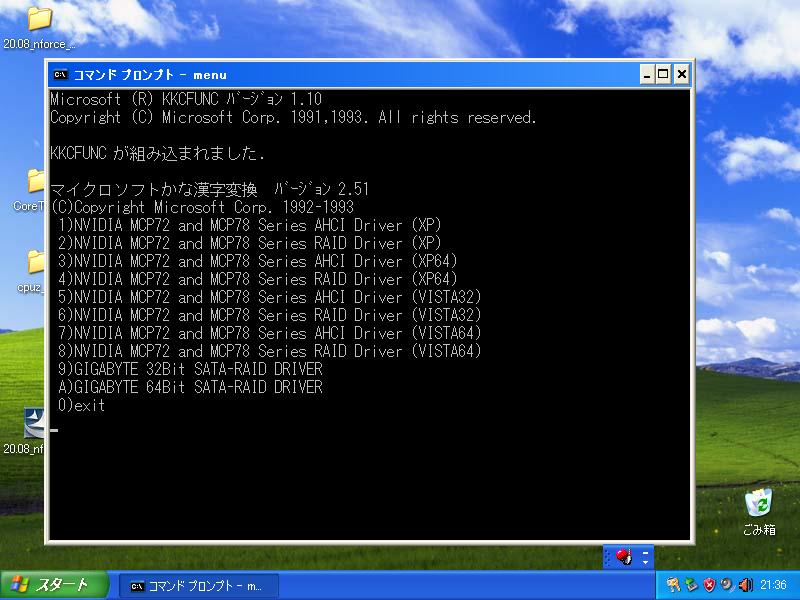Open the language bar options arrow
The width and height of the screenshot is (800, 600).
645,562
